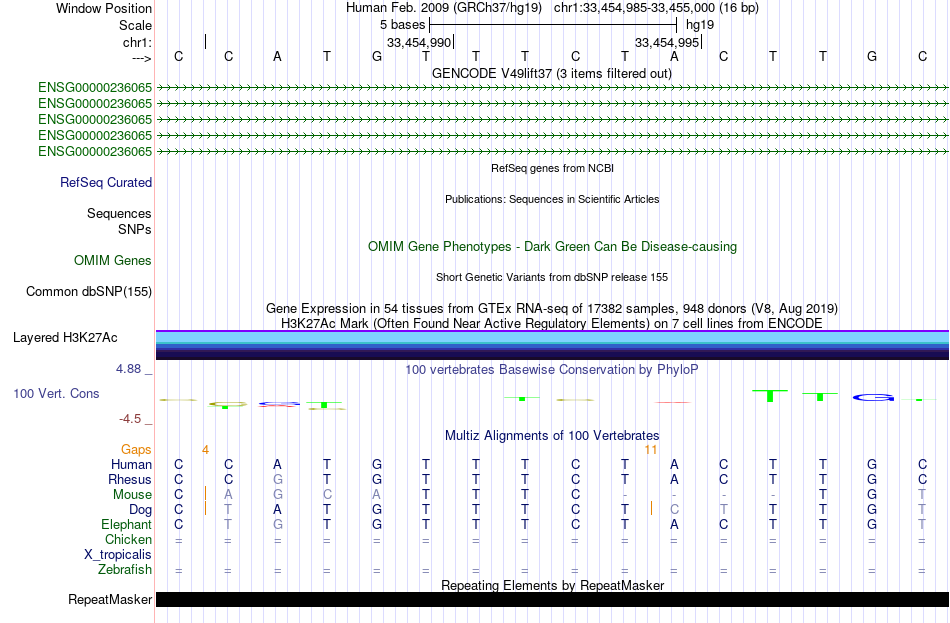Open the GENCODE V49lift37 track title
Image resolution: width=950 pixels, height=623 pixels.
pyautogui.click(x=551, y=73)
